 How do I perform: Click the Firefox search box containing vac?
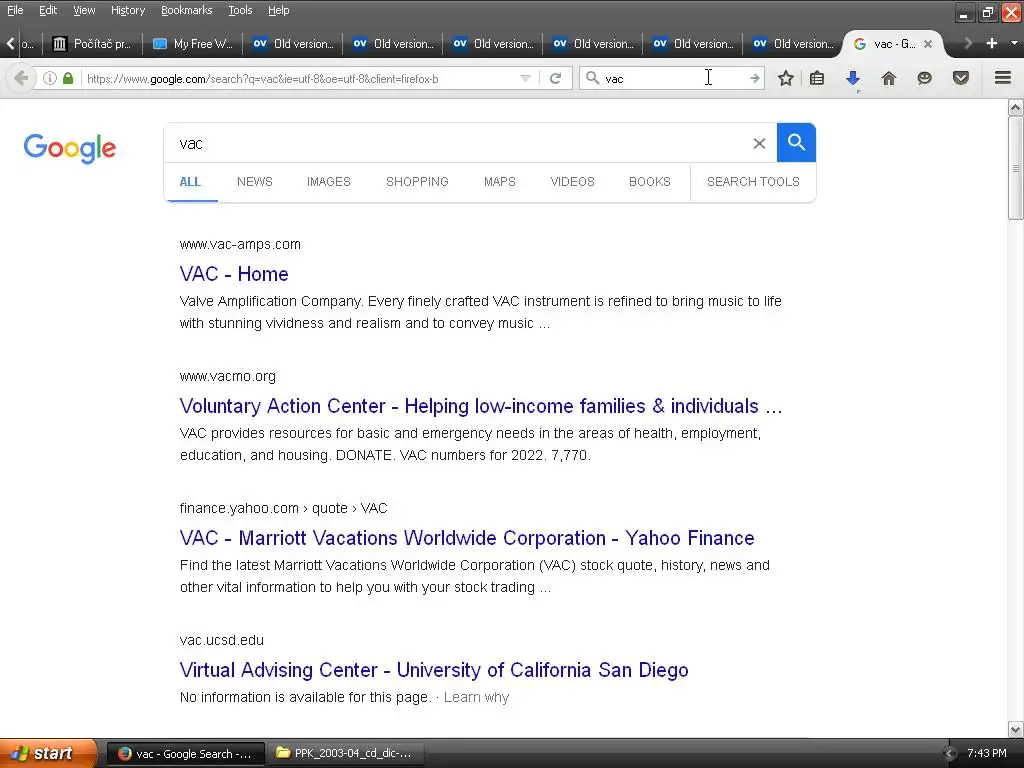click(673, 78)
